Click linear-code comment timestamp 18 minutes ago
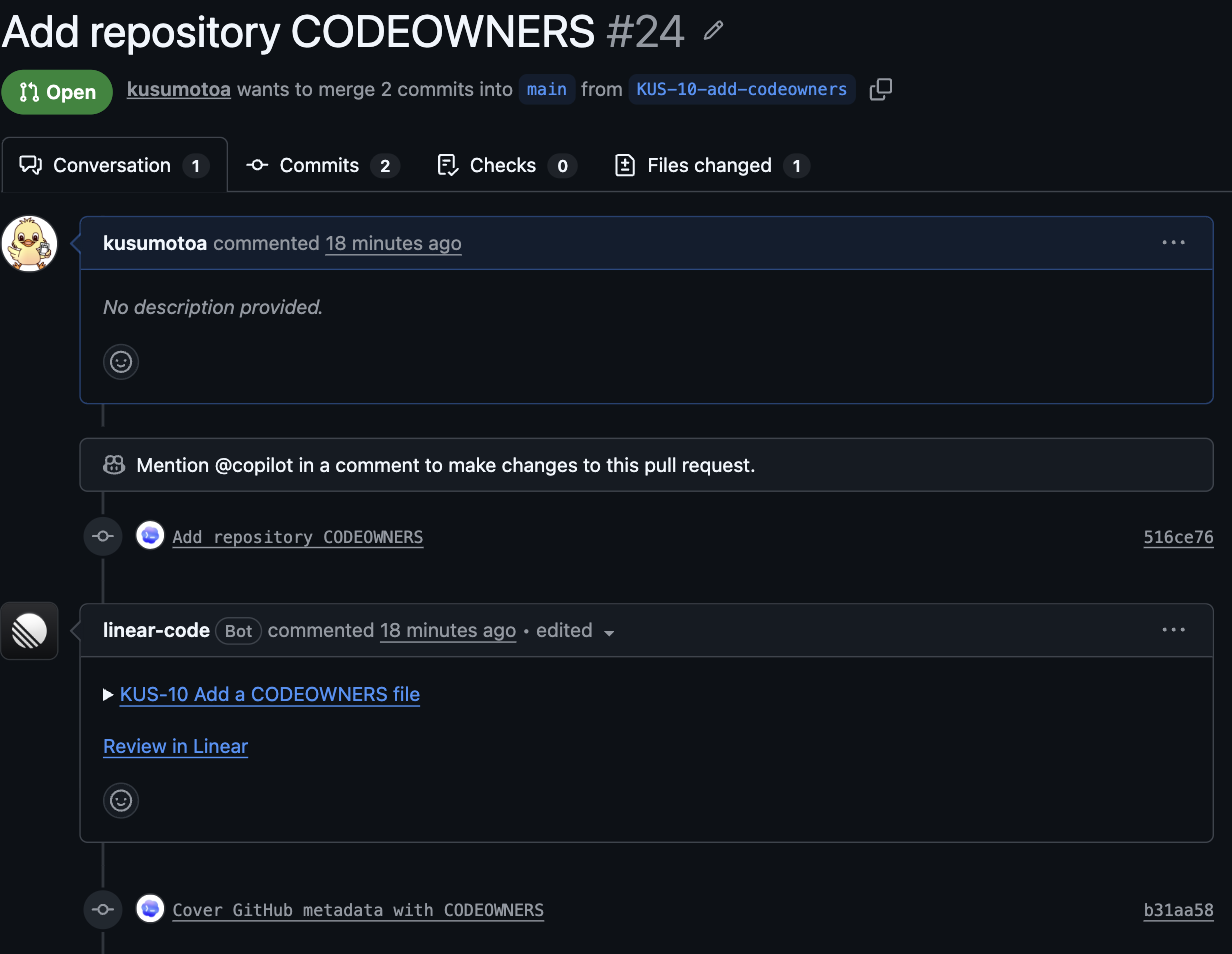This screenshot has height=954, width=1232. pyautogui.click(x=448, y=630)
